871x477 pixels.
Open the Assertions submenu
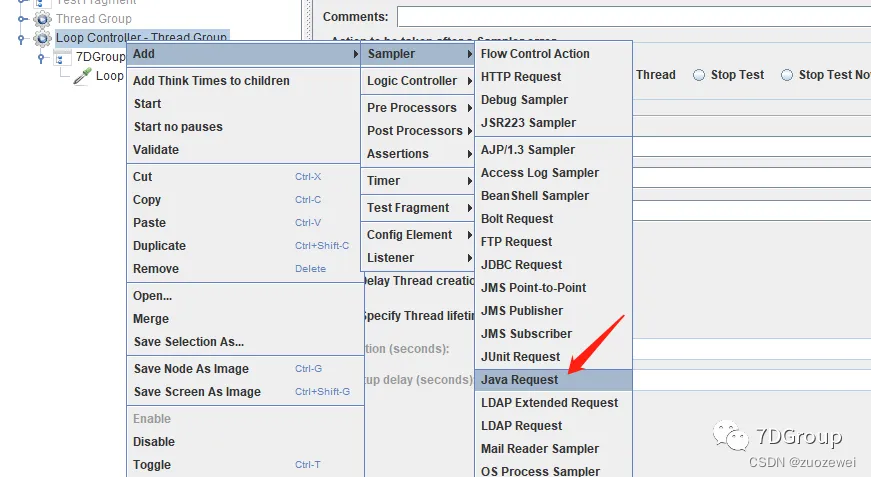(418, 154)
